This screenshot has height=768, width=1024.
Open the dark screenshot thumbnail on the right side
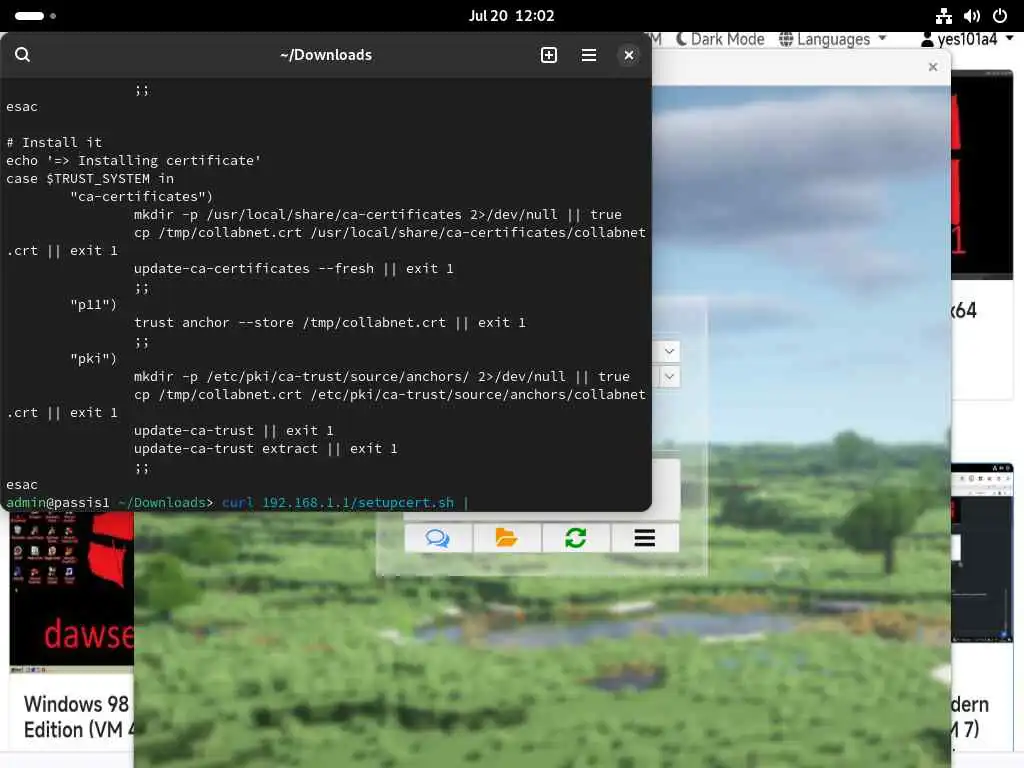982,553
